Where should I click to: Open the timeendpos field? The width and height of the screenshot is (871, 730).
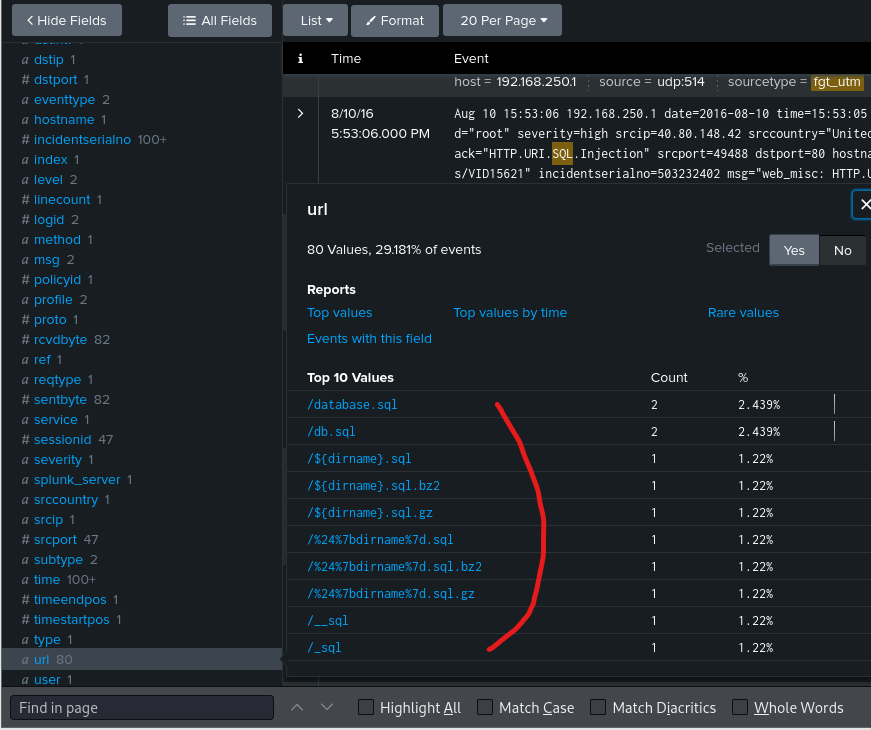pos(70,599)
